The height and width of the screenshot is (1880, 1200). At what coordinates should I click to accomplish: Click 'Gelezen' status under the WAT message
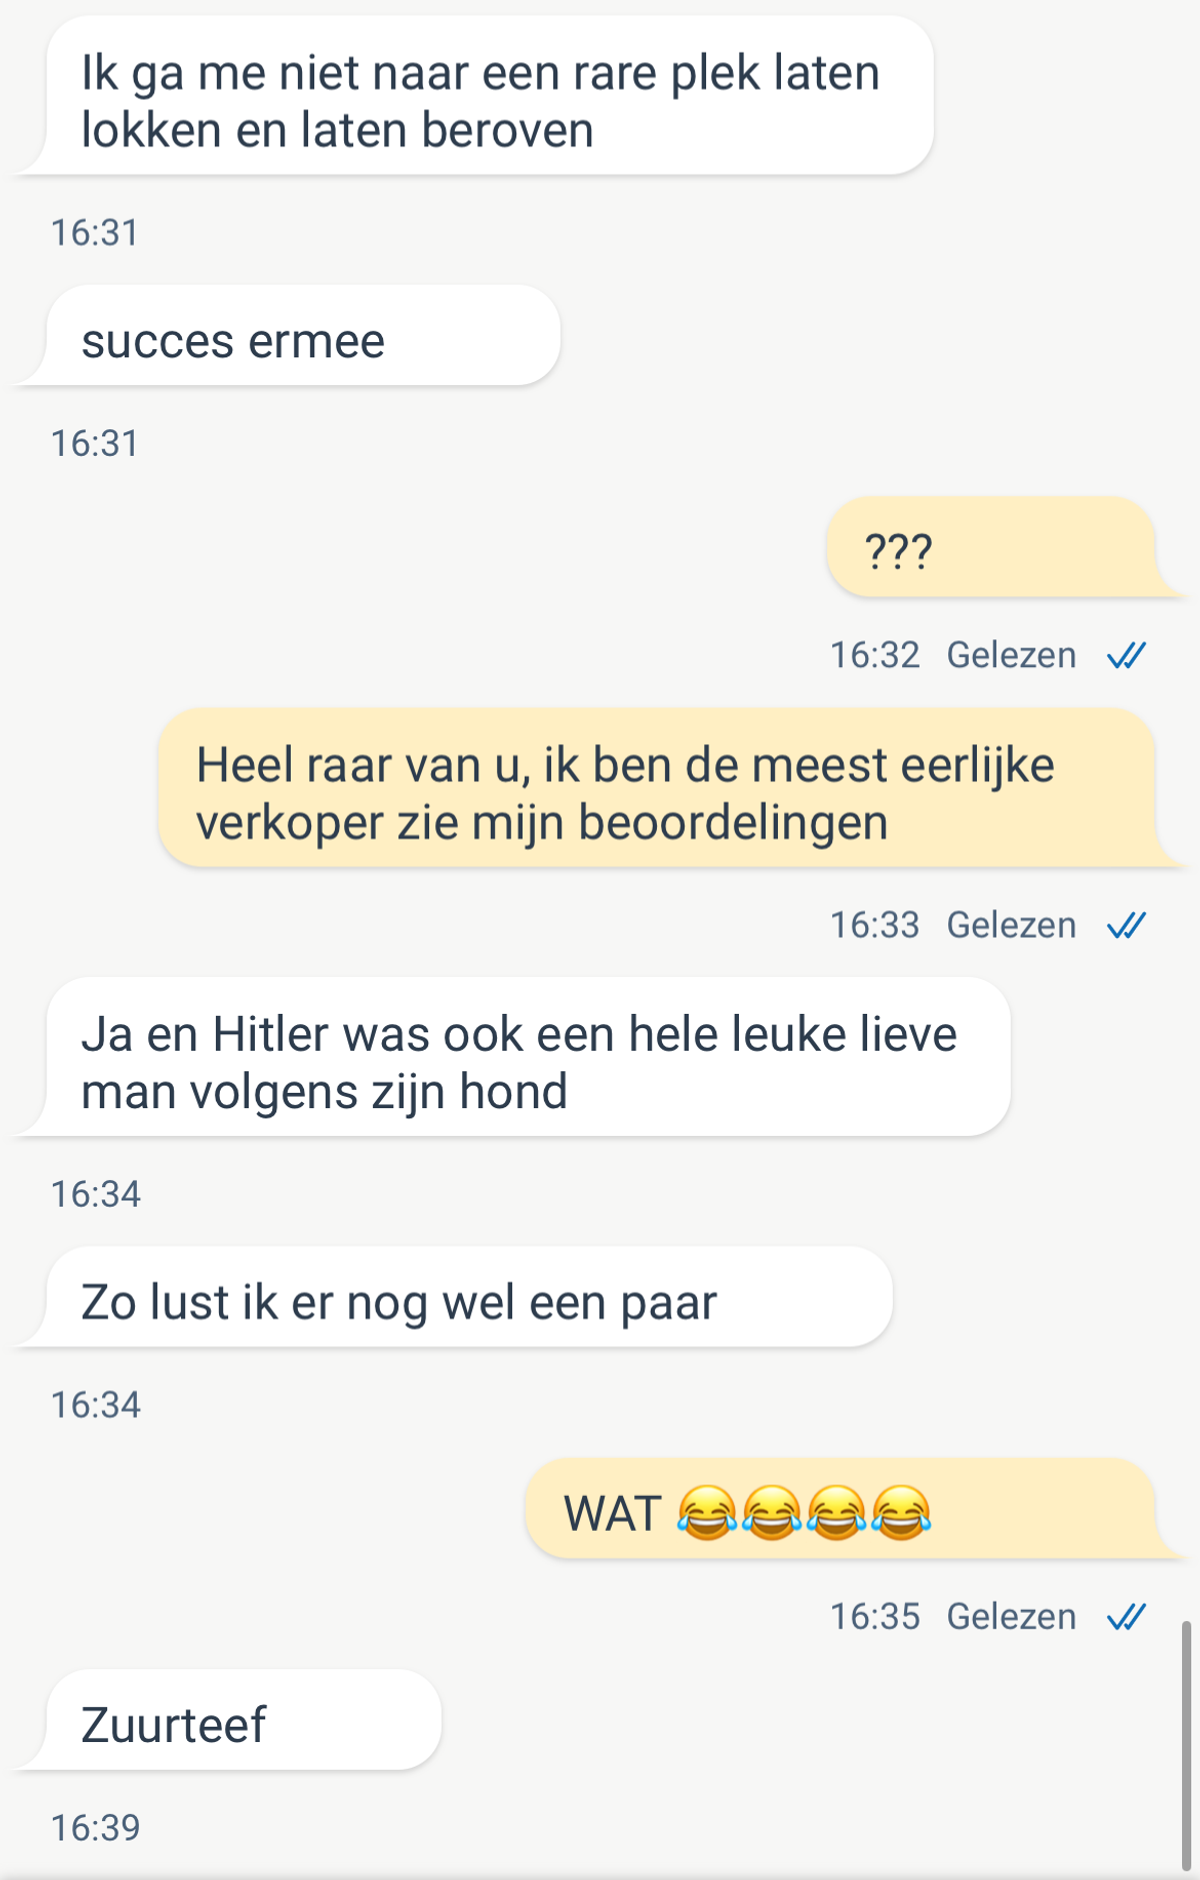[x=1011, y=1617]
